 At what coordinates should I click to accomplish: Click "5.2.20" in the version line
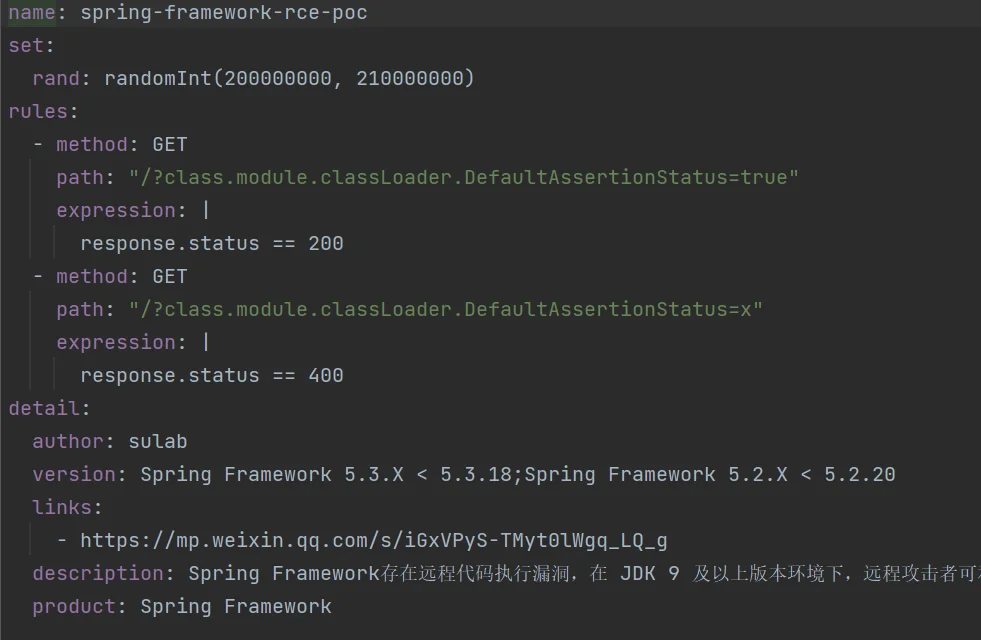coord(860,475)
